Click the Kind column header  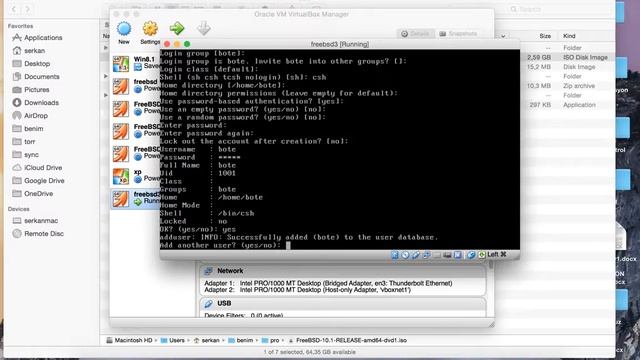[x=569, y=36]
